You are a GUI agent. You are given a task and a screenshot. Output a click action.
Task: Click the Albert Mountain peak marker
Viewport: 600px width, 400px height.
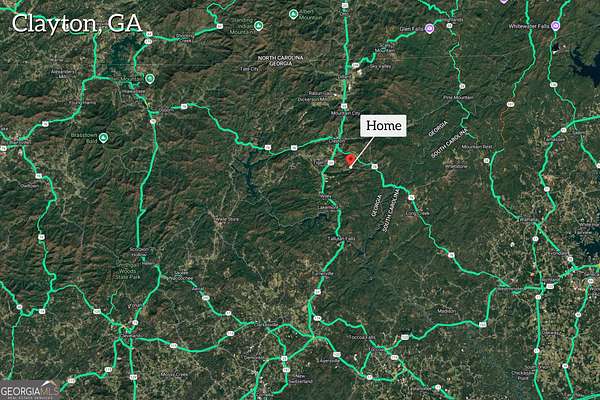293,15
